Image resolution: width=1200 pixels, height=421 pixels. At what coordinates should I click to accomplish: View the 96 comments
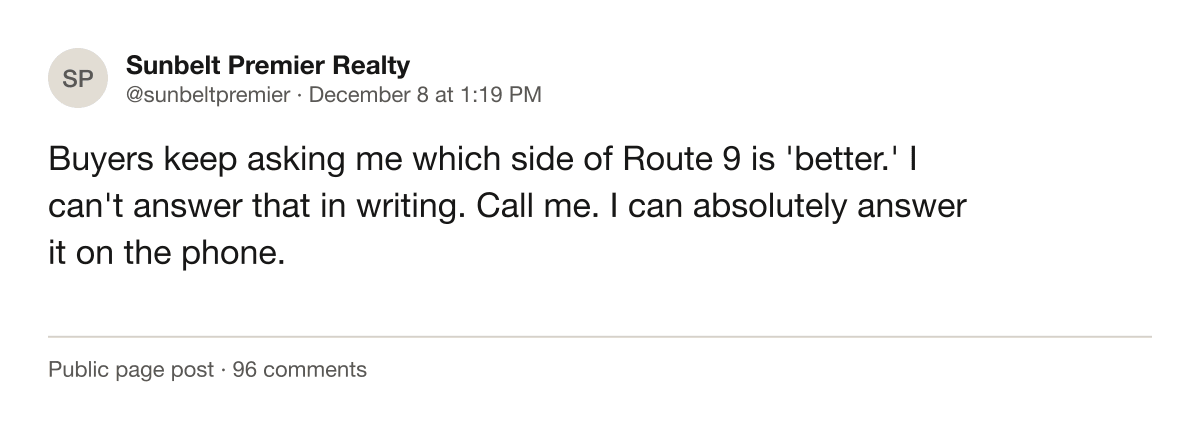click(299, 370)
